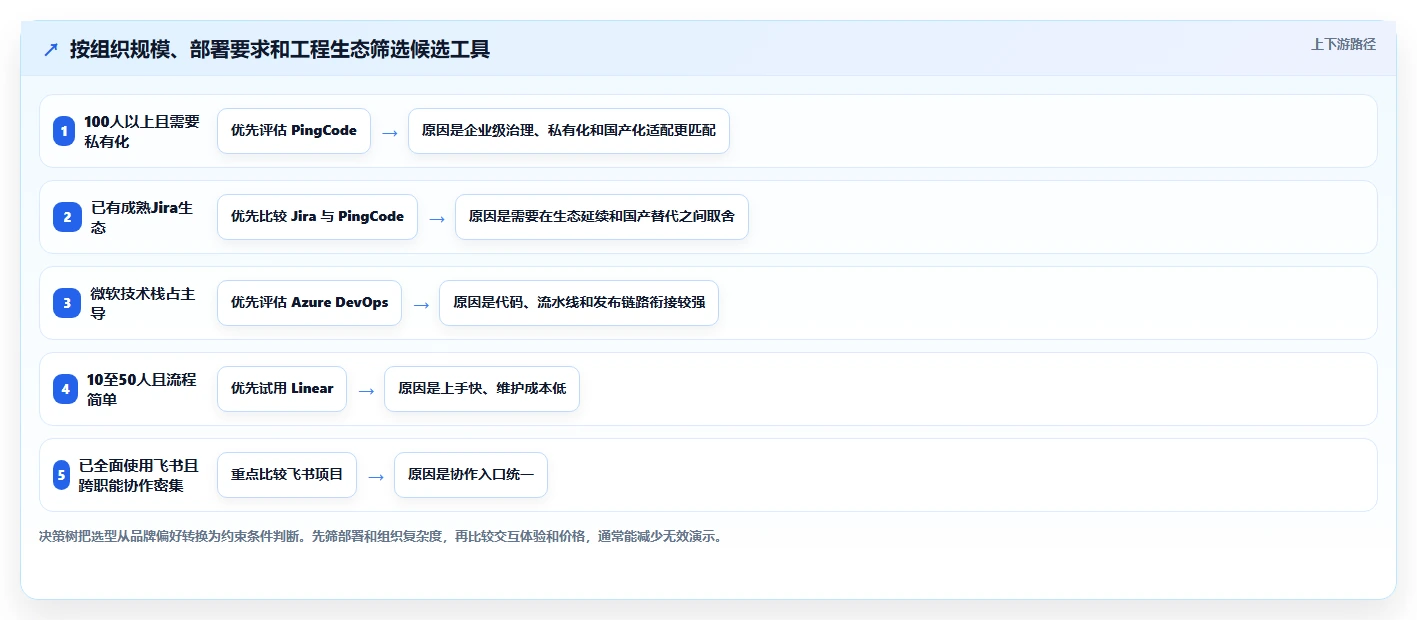Click the number 3 badge for 微软技术栈占主导
This screenshot has height=620, width=1417.
tap(67, 303)
